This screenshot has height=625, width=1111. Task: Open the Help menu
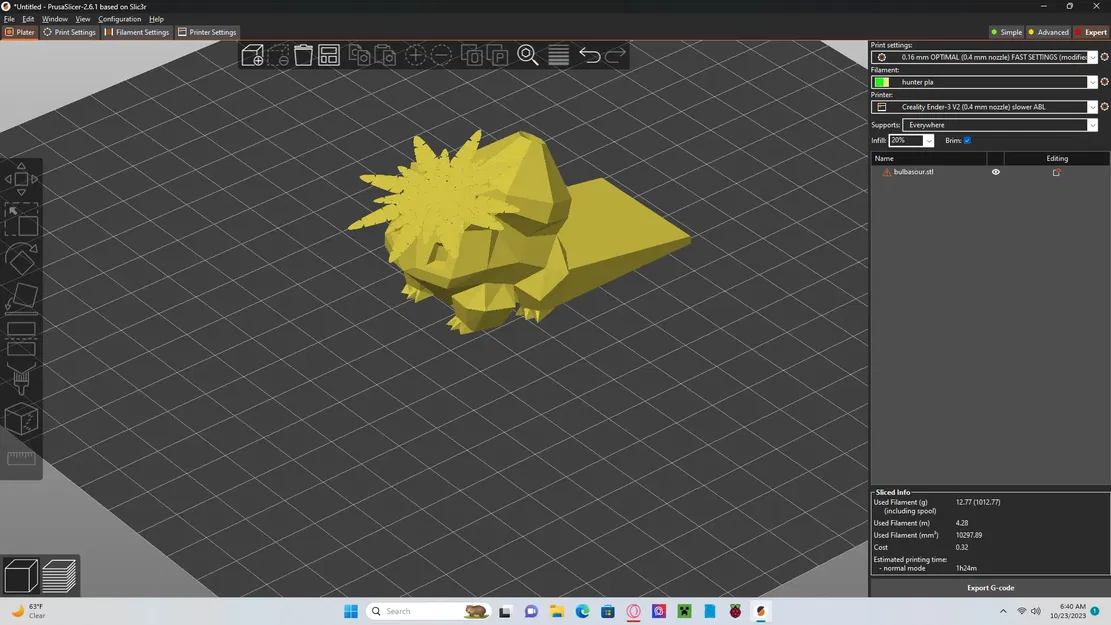point(156,19)
